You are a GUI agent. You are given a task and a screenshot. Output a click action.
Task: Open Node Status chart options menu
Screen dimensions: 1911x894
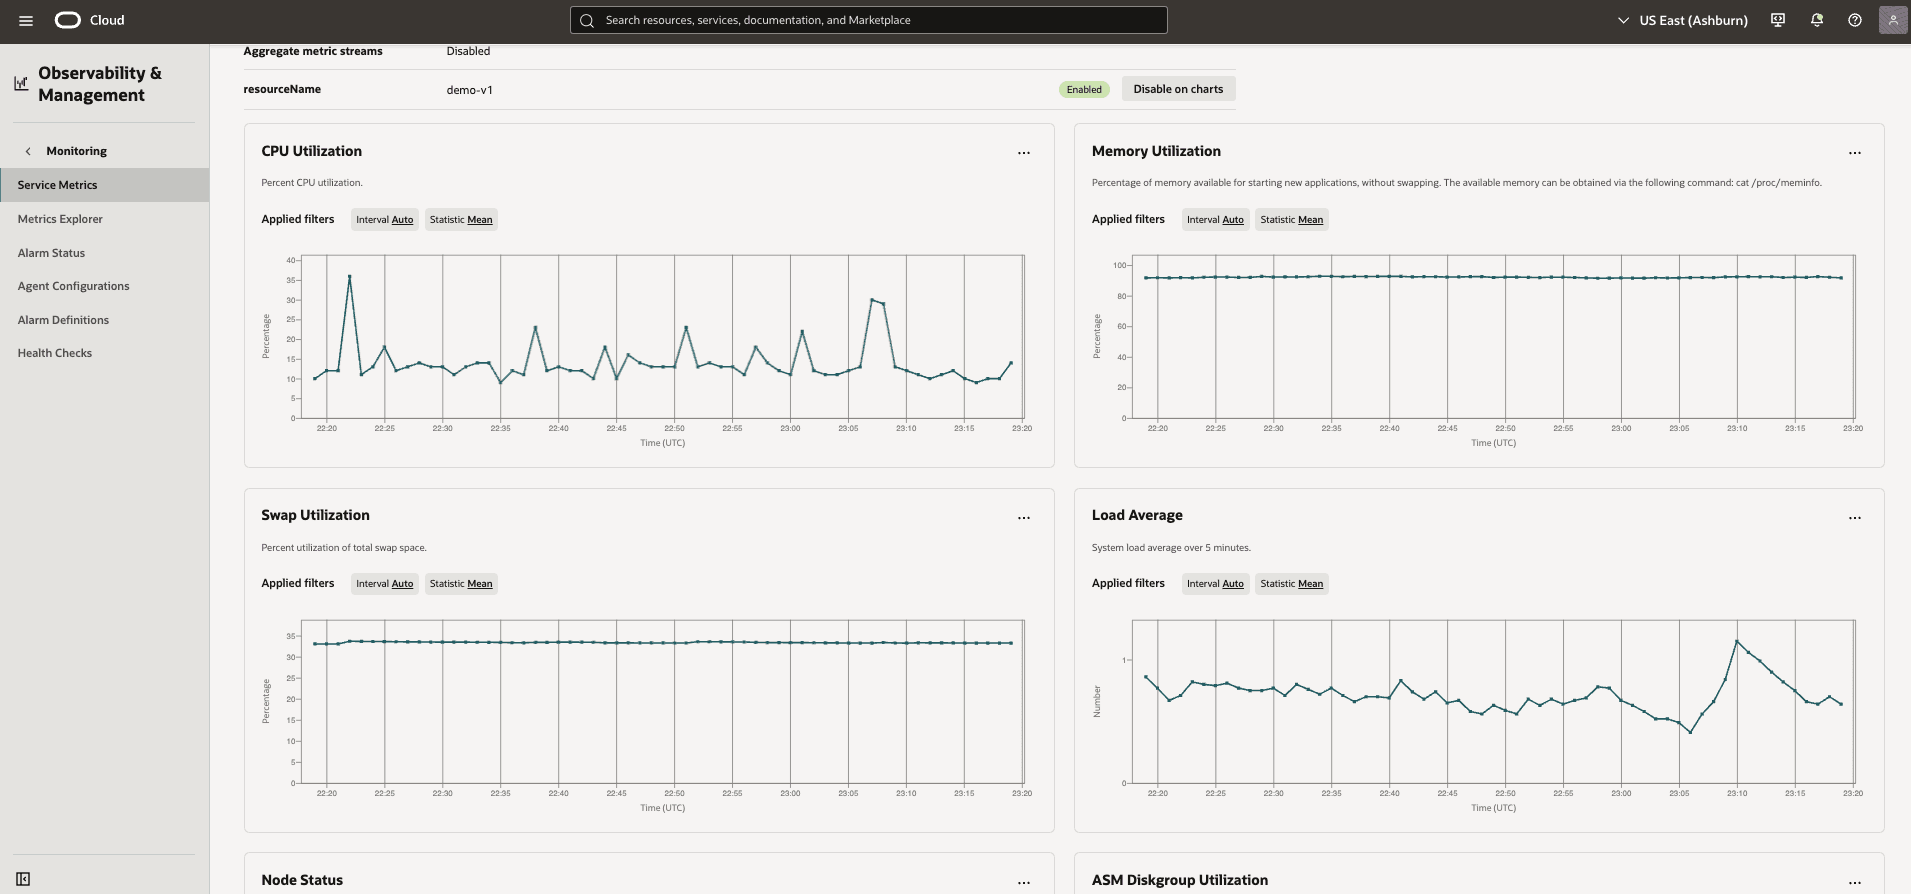click(1024, 883)
